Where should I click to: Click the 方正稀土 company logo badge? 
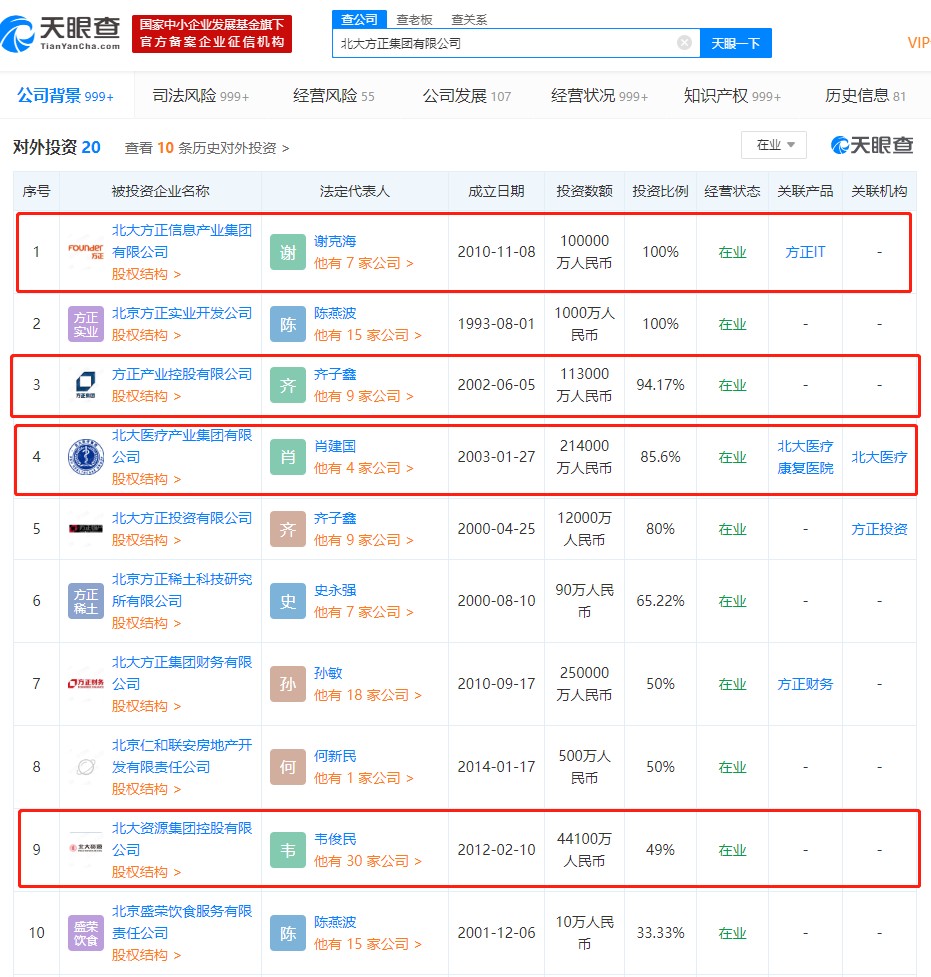pos(86,601)
